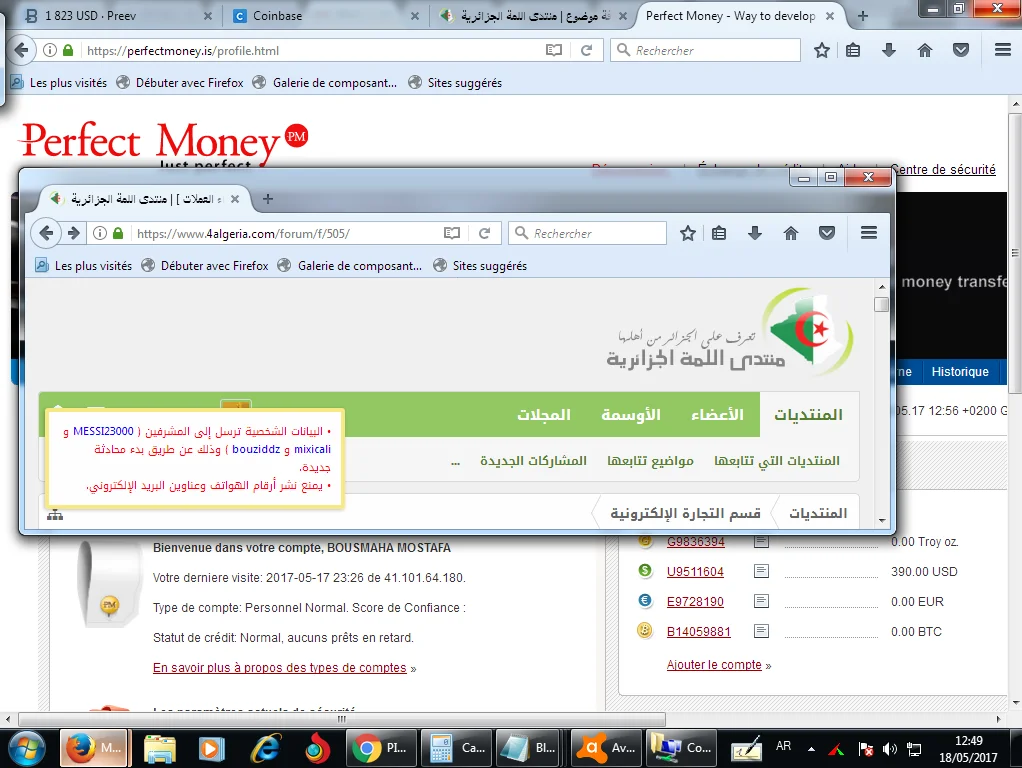Open hamburger menu in front Firefox window
Screen dimensions: 1022x768
click(x=868, y=233)
